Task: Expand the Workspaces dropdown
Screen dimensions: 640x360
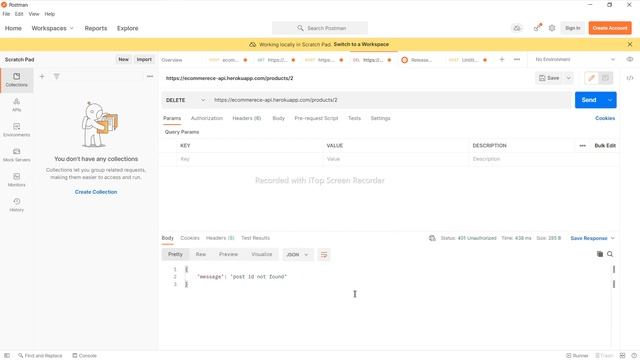Action: 52,28
